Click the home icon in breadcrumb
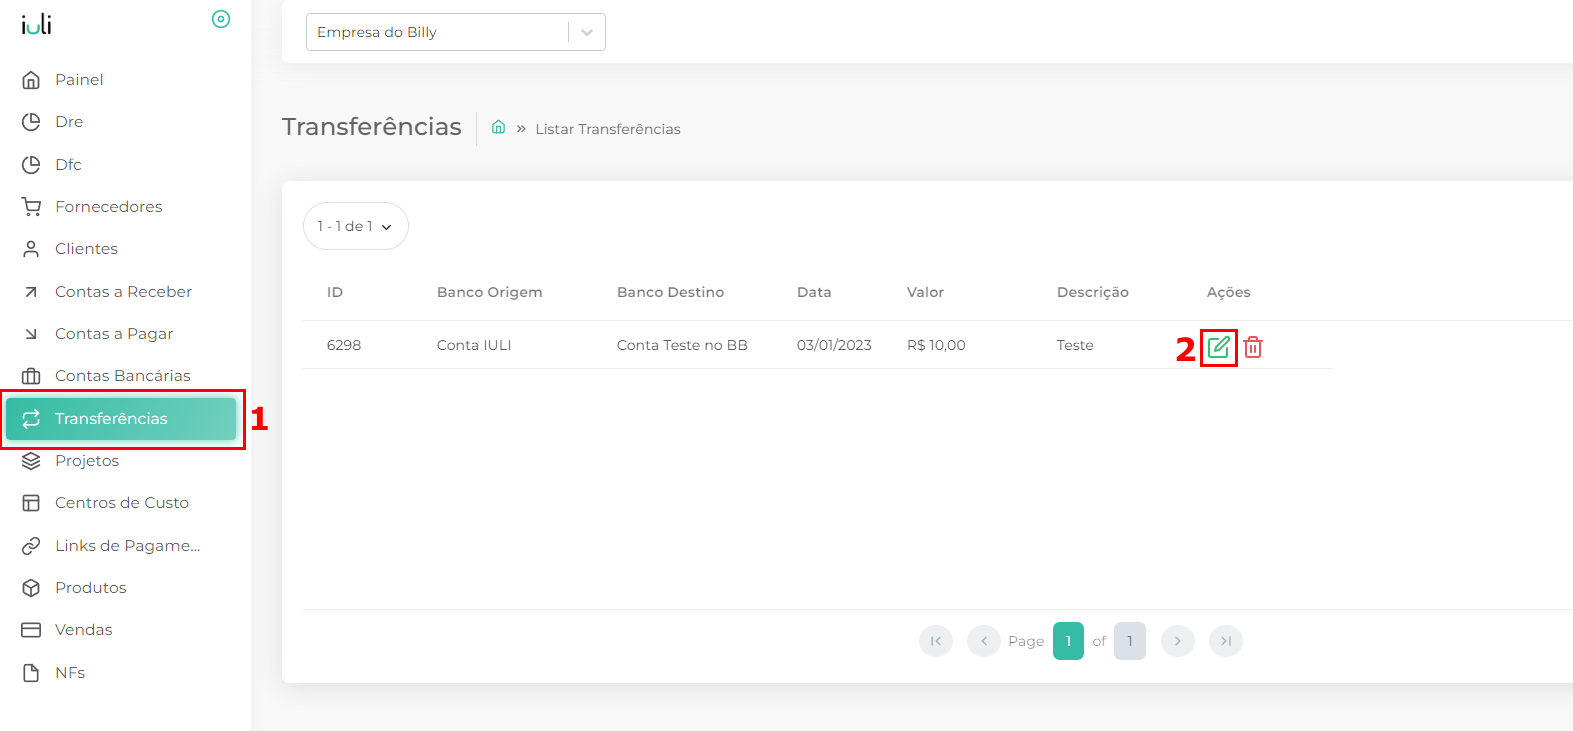1573x731 pixels. pyautogui.click(x=498, y=127)
